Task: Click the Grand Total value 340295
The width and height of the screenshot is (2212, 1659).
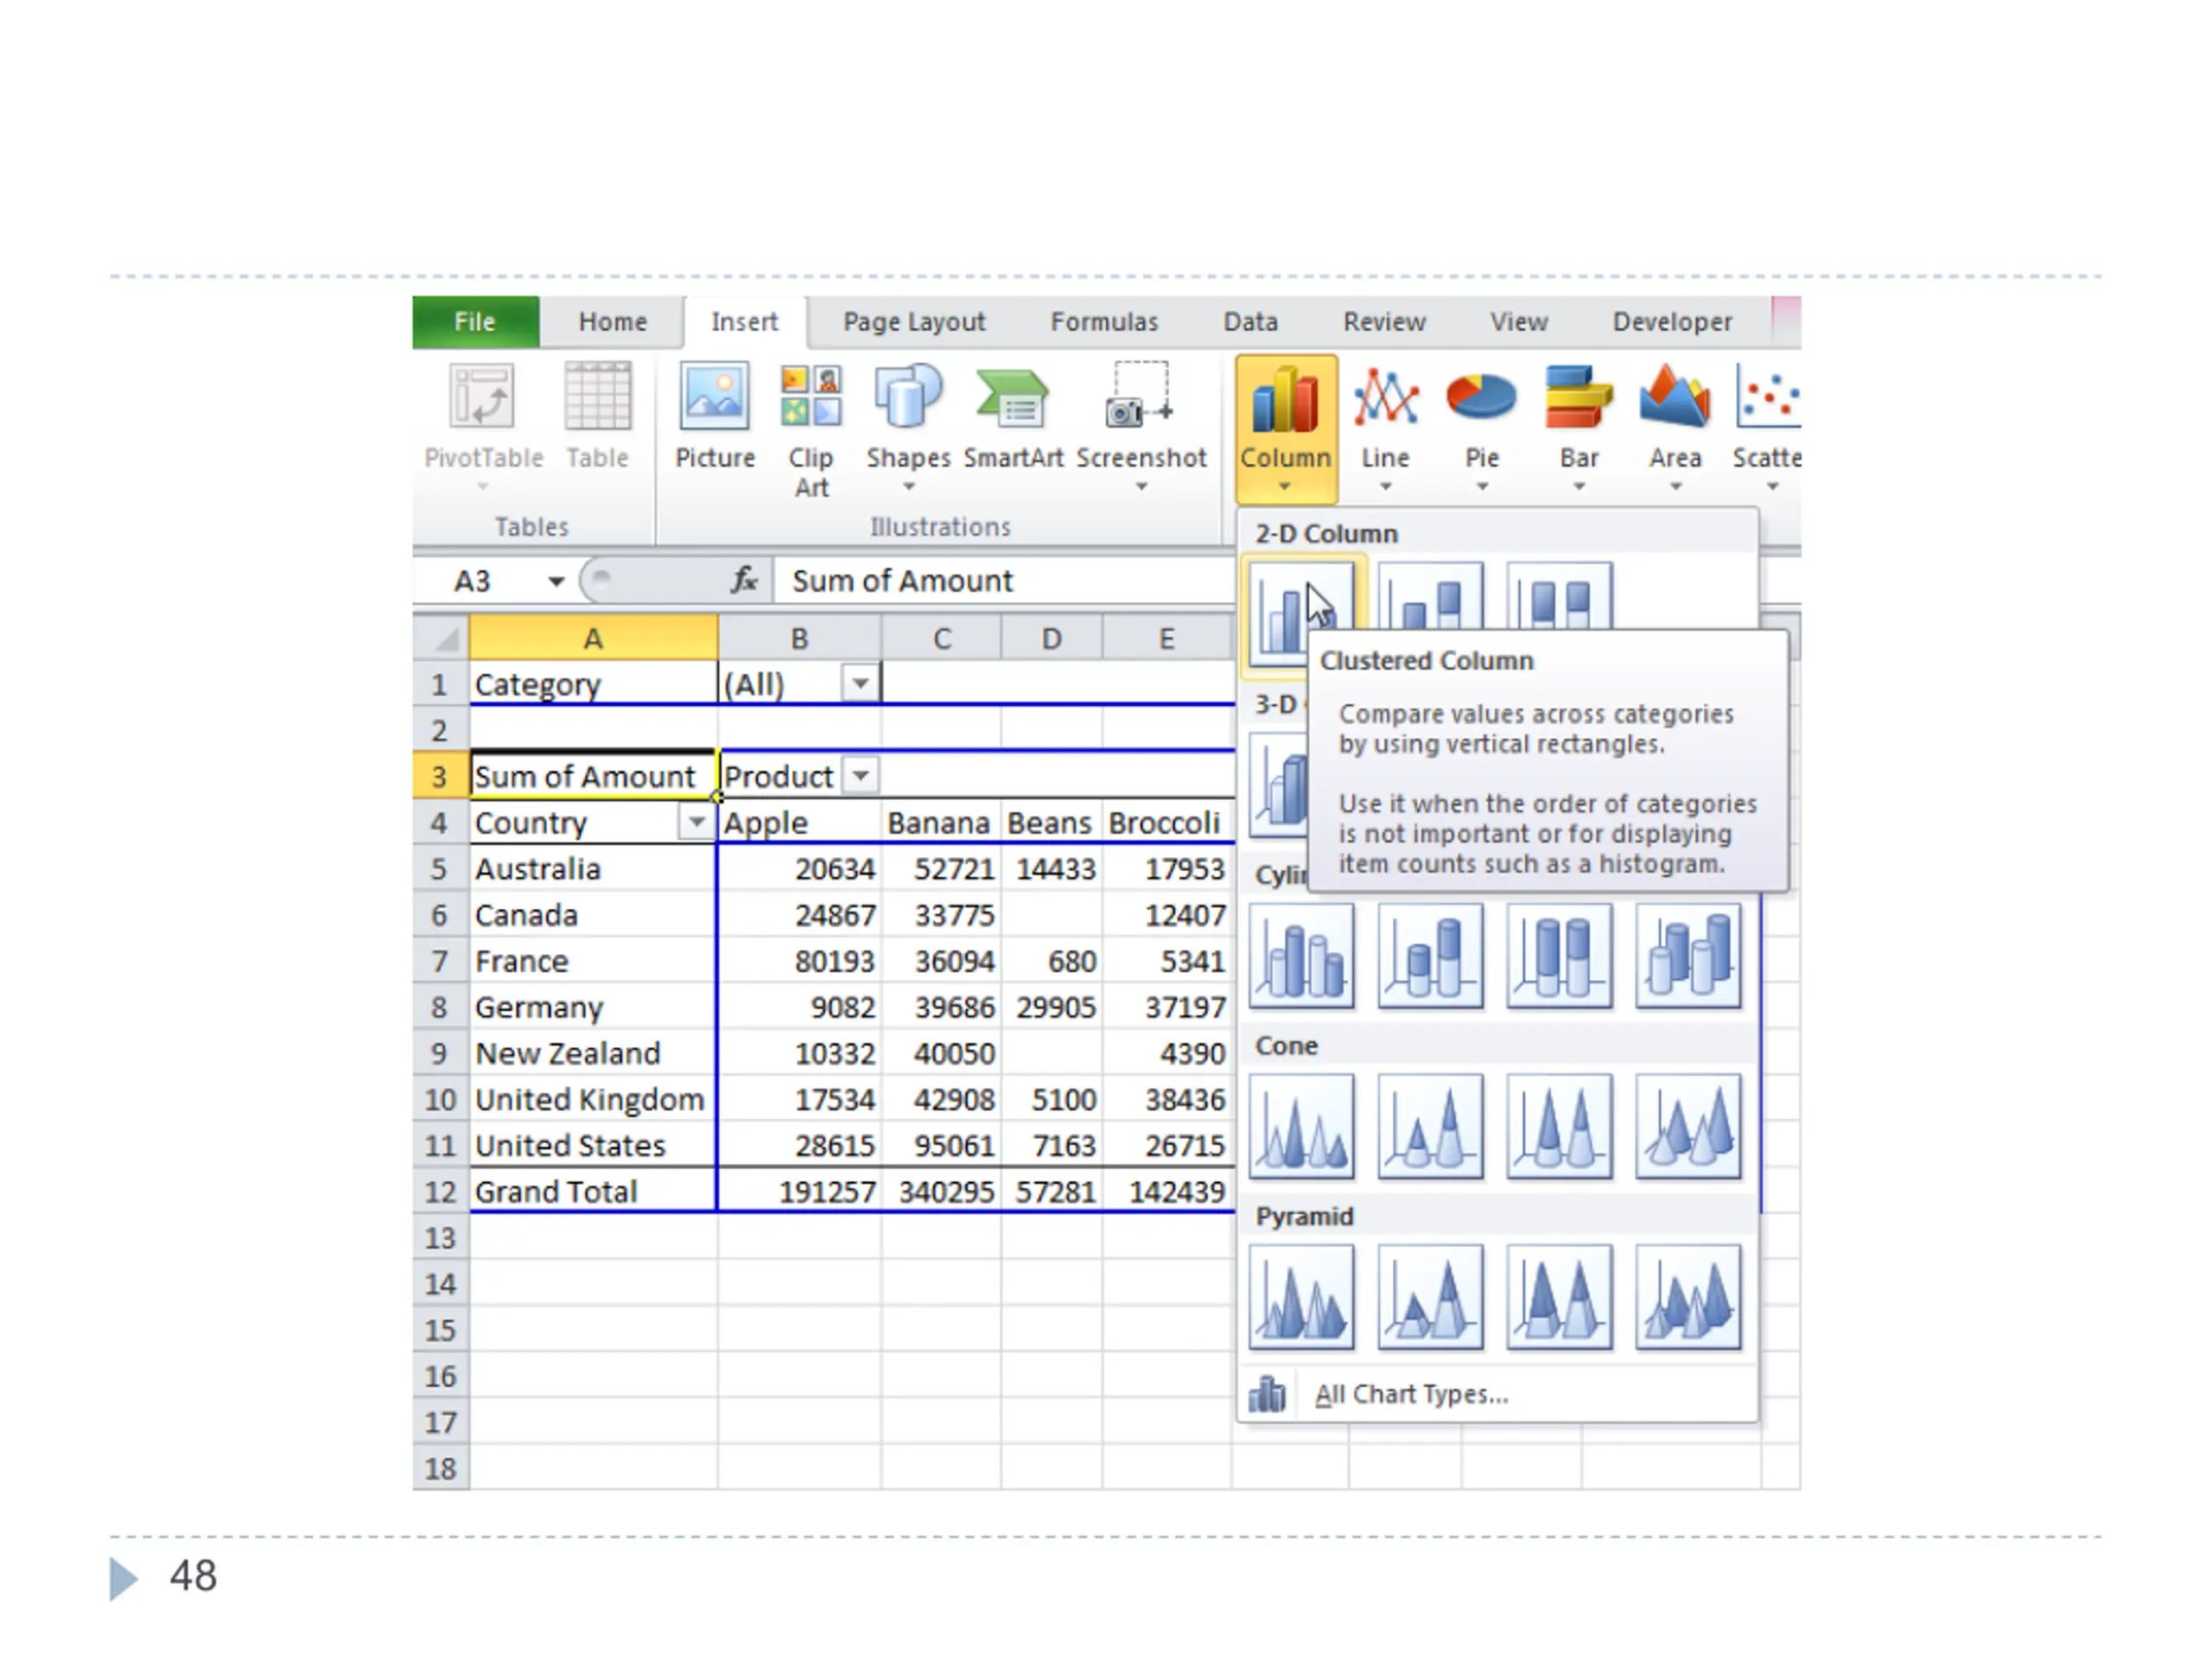Action: (941, 1191)
